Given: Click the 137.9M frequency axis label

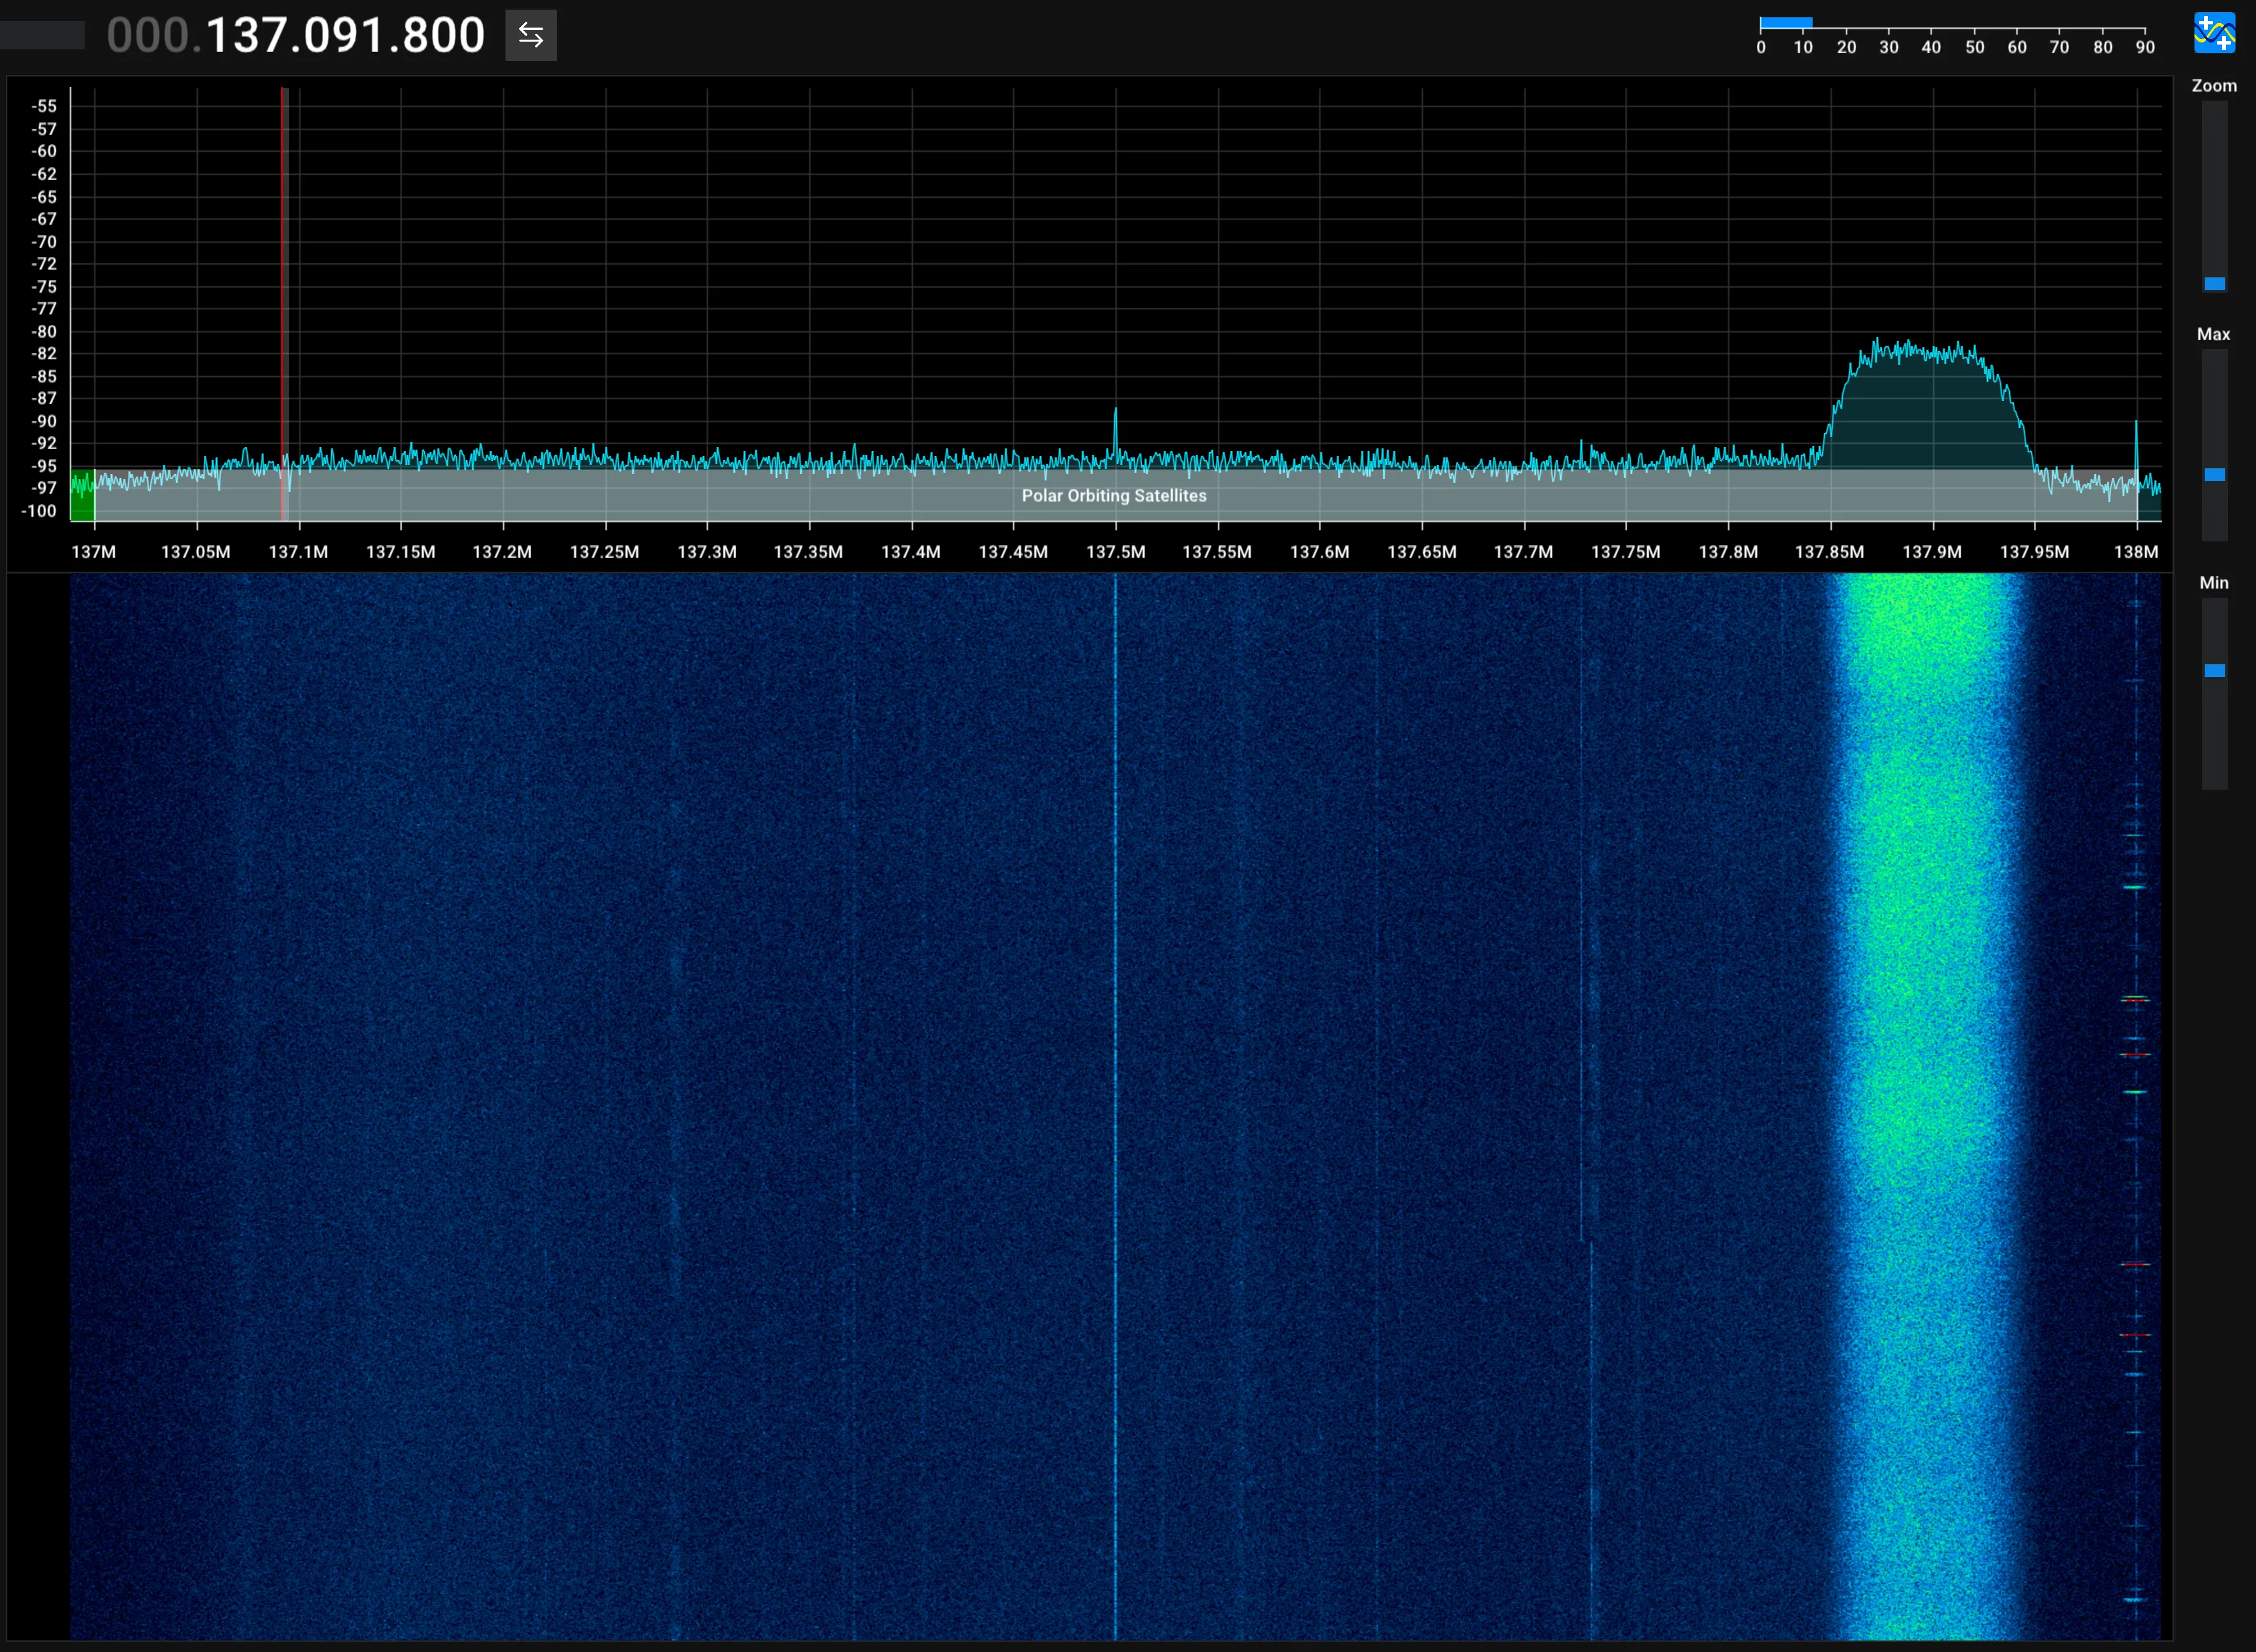Looking at the screenshot, I should click(1932, 552).
